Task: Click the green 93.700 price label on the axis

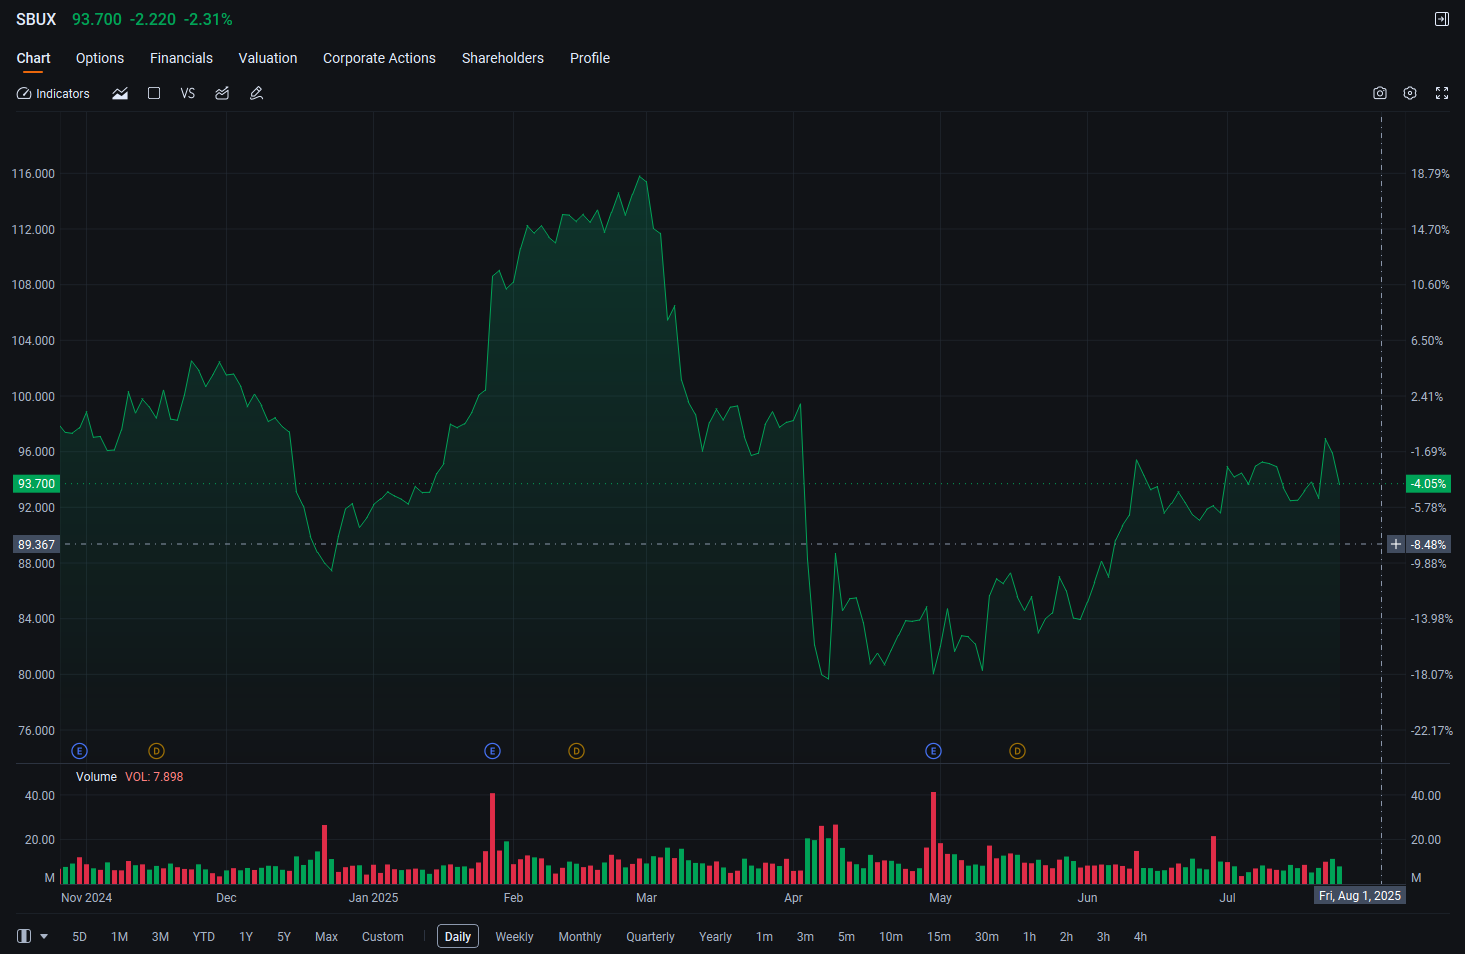Action: click(x=37, y=484)
